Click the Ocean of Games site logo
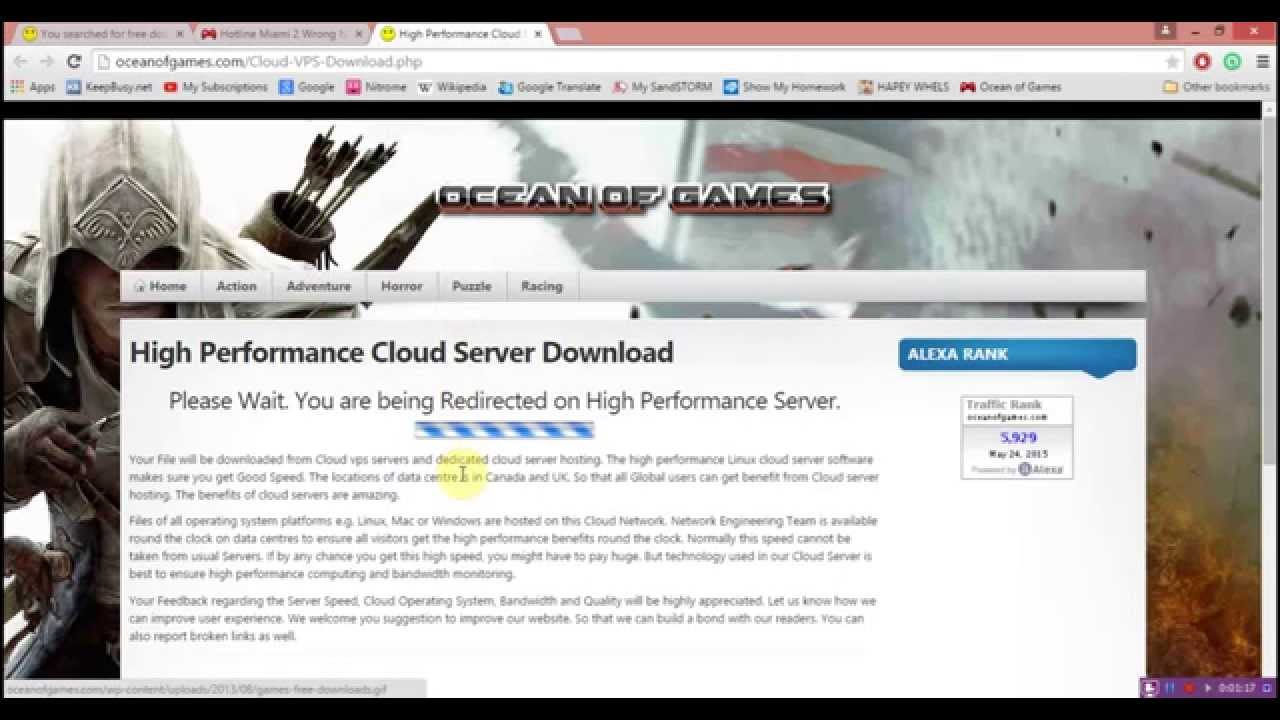 [634, 197]
